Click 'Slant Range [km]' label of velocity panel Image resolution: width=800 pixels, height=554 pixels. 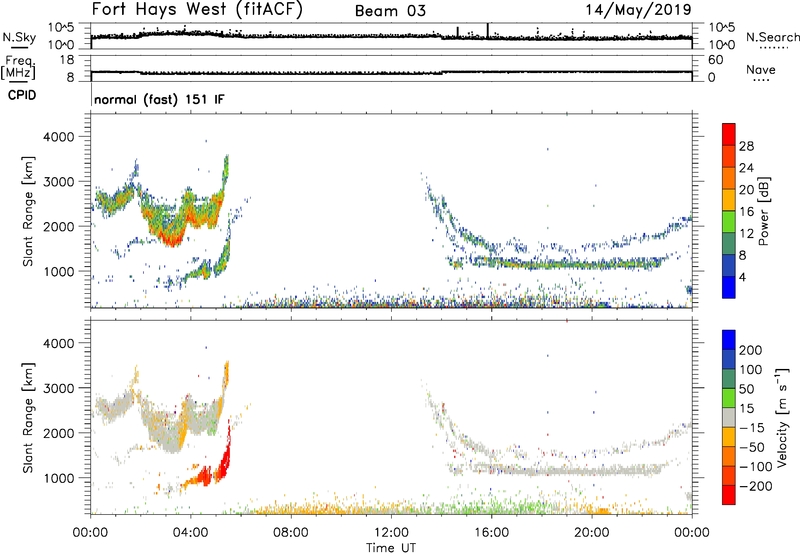pyautogui.click(x=28, y=417)
